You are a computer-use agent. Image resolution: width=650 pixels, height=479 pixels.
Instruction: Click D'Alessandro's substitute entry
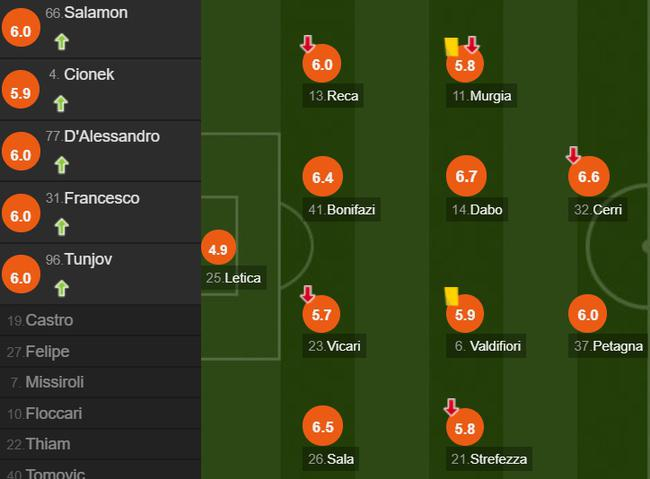pos(100,149)
